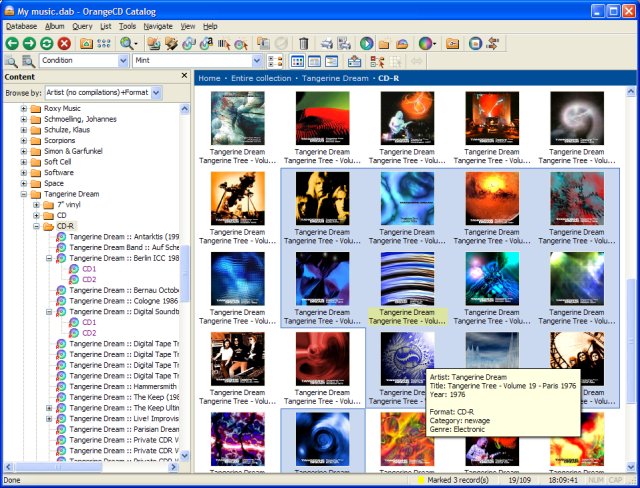Screen dimensions: 640x488
Task: Click the red Stop button in toolbar
Action: tap(64, 44)
